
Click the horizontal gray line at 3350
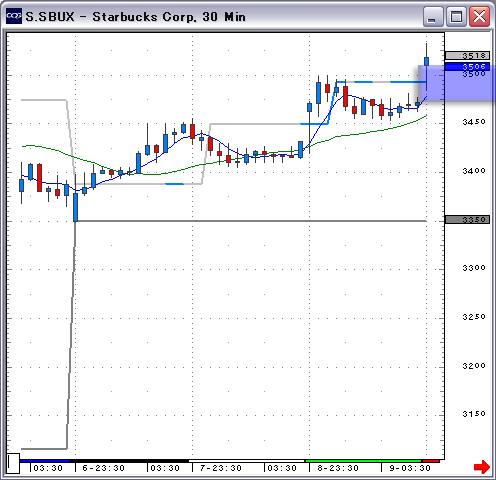[251, 221]
